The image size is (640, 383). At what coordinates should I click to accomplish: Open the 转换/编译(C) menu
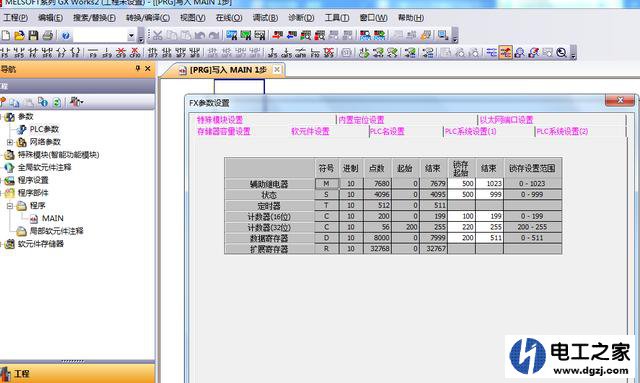148,18
